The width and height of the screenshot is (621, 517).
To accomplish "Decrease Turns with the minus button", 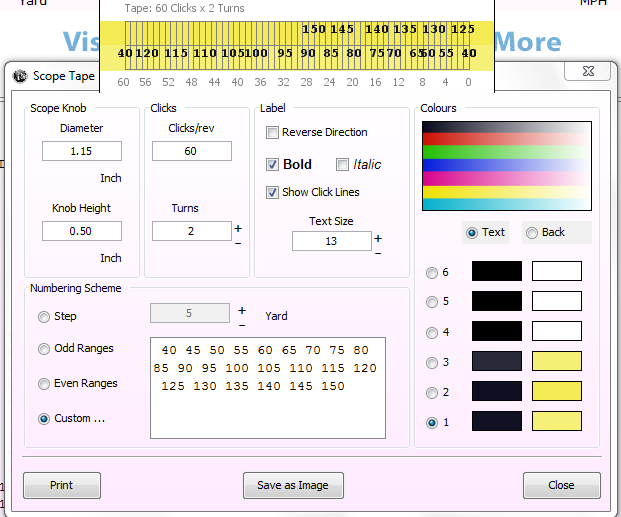I will [x=238, y=243].
